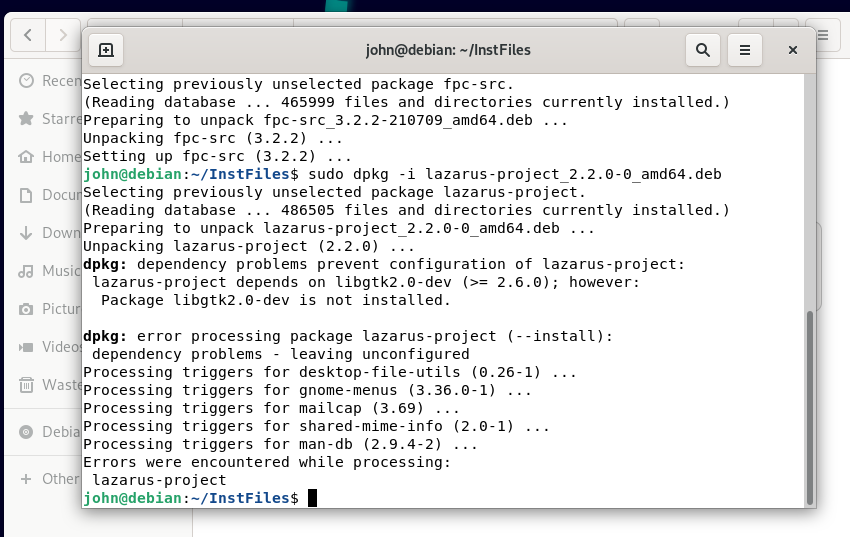The width and height of the screenshot is (850, 537).
Task: Click 'Processing triggers for desktop-file-utils' line
Action: [330, 372]
